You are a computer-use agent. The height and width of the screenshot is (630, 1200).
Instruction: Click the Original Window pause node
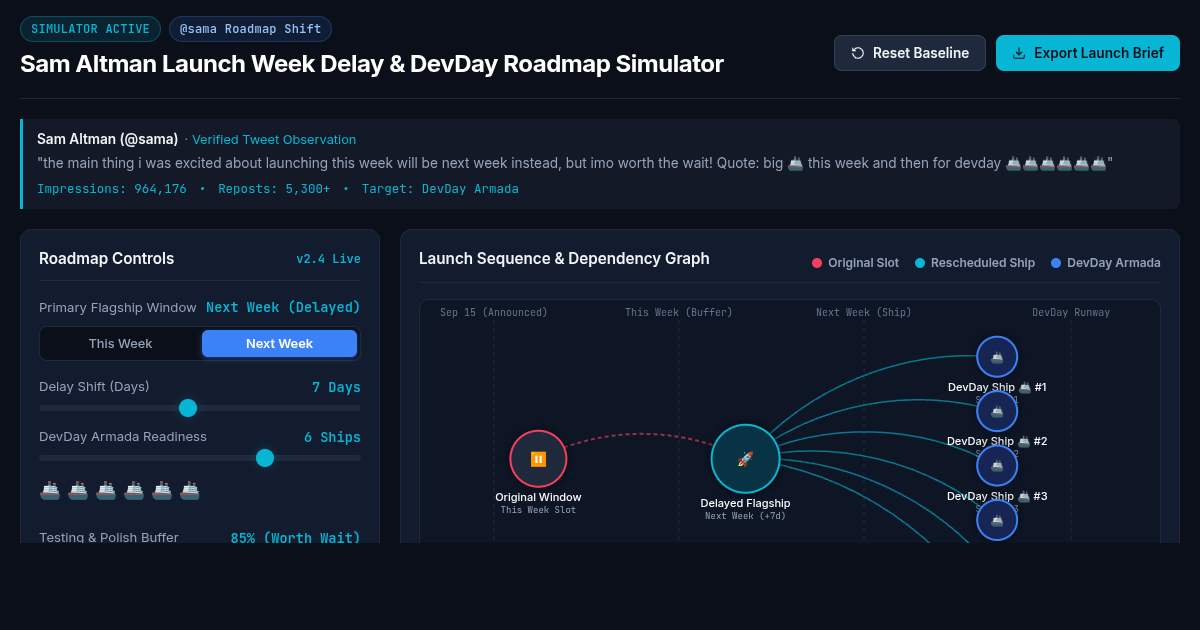pyautogui.click(x=538, y=459)
